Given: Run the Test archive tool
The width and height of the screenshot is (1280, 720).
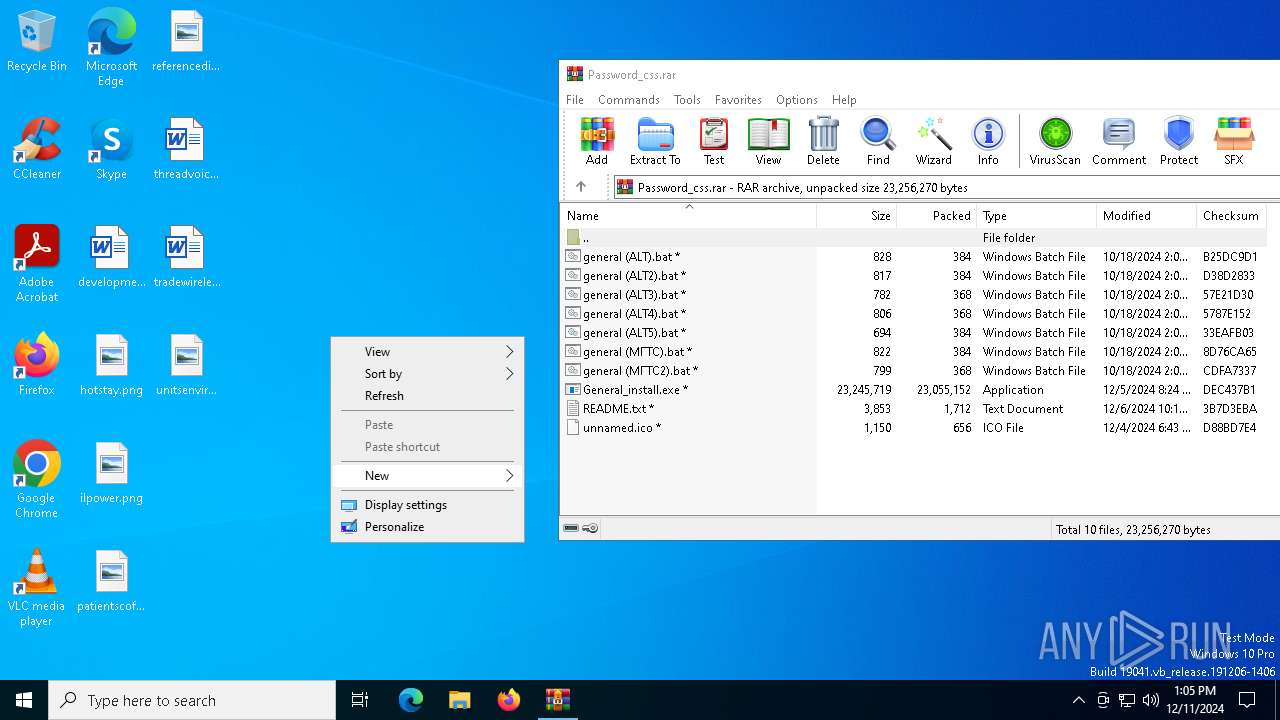Looking at the screenshot, I should pos(714,141).
